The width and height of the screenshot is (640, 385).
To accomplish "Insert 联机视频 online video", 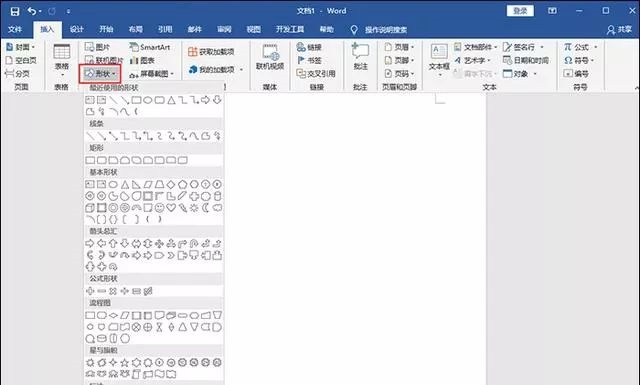I will pyautogui.click(x=270, y=57).
